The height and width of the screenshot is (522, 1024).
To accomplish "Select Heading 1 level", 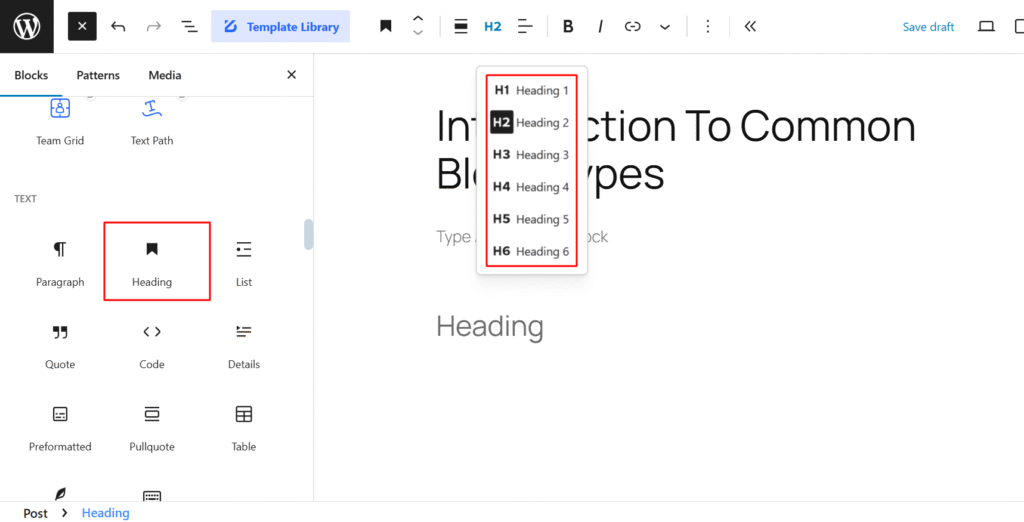I will (532, 90).
